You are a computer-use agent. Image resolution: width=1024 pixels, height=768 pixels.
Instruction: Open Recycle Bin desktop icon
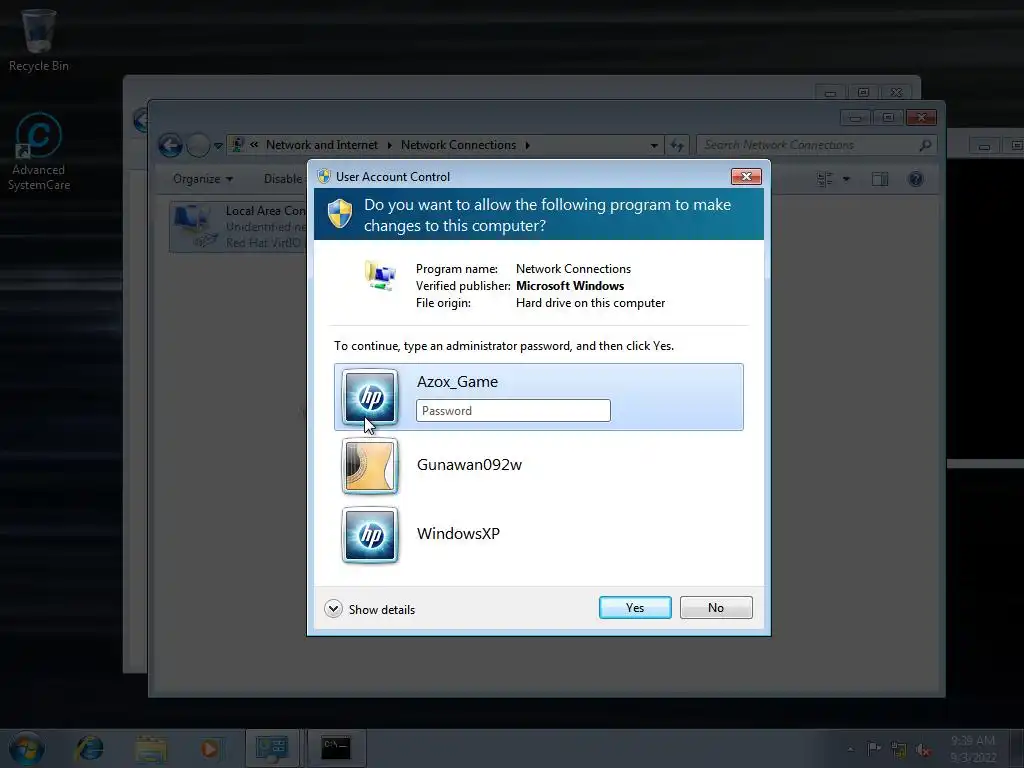point(39,40)
